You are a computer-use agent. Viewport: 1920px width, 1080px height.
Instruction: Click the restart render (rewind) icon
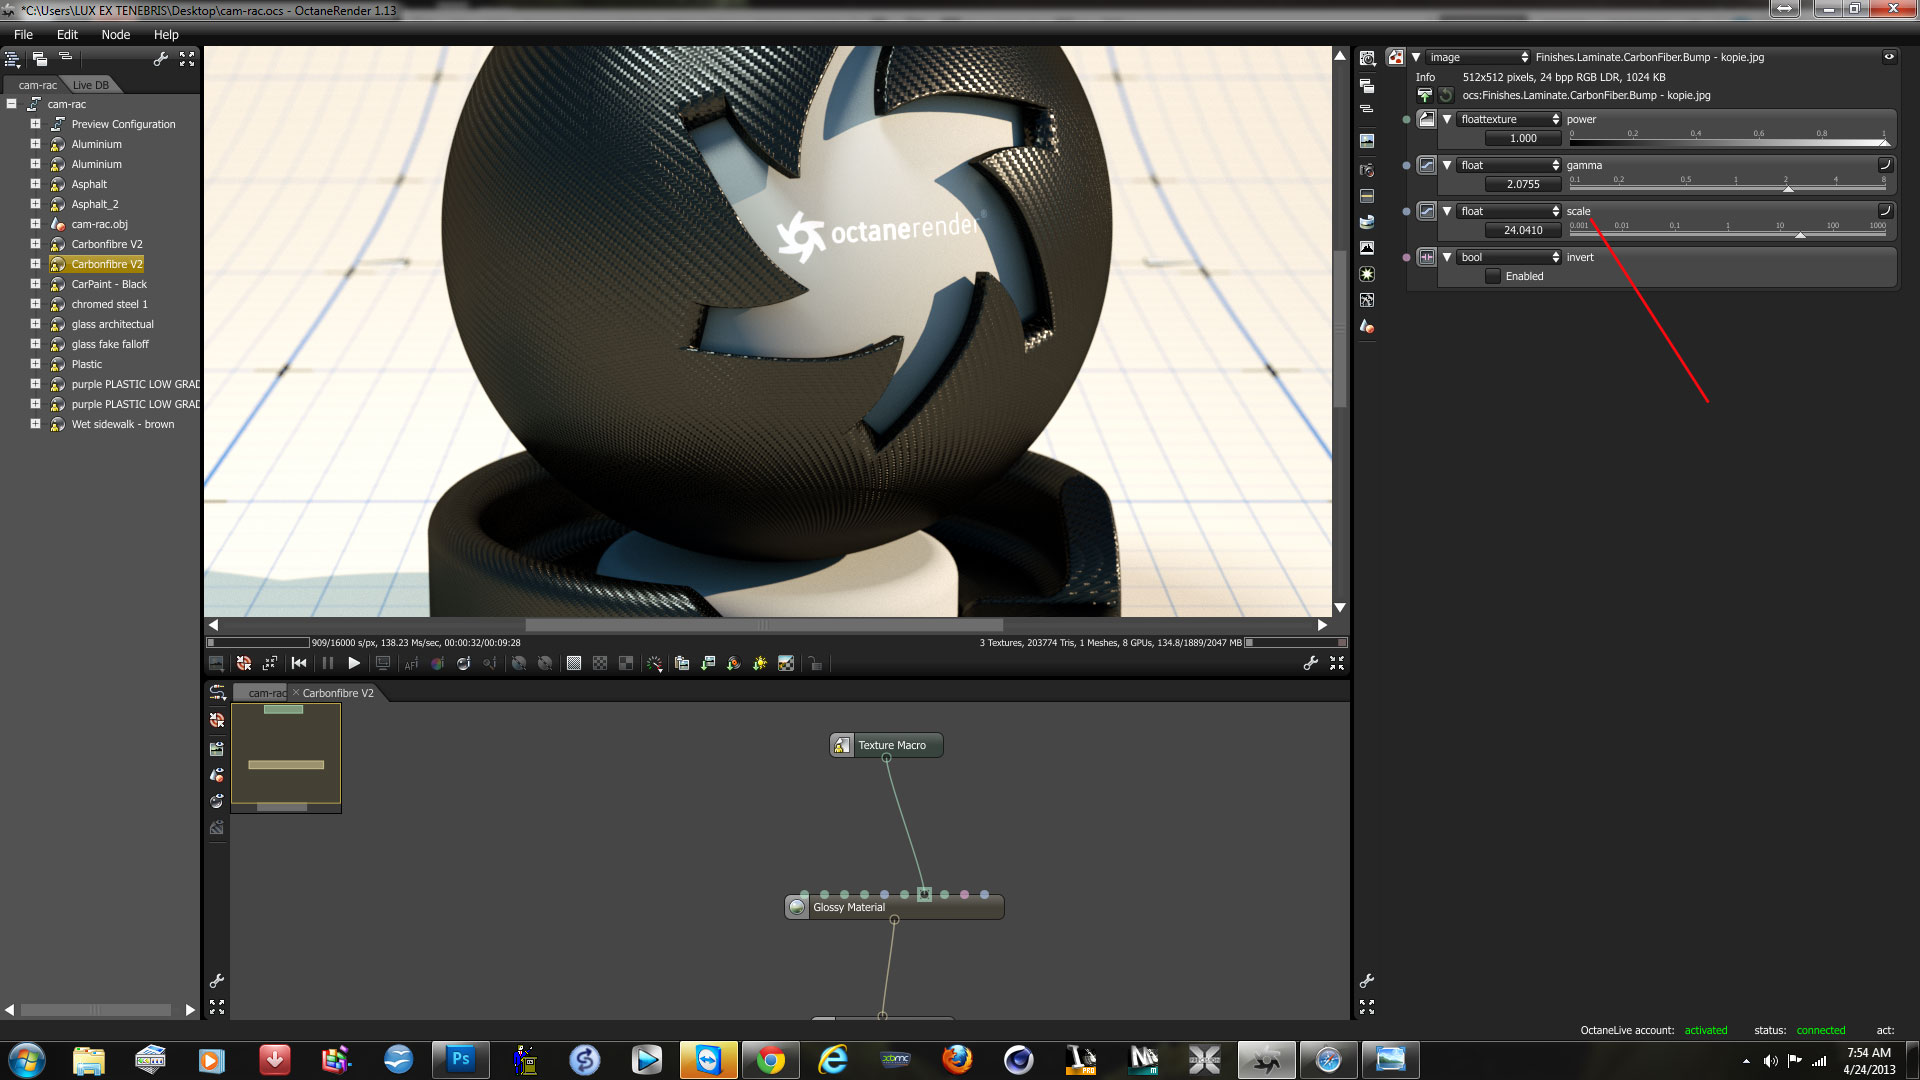coord(299,663)
